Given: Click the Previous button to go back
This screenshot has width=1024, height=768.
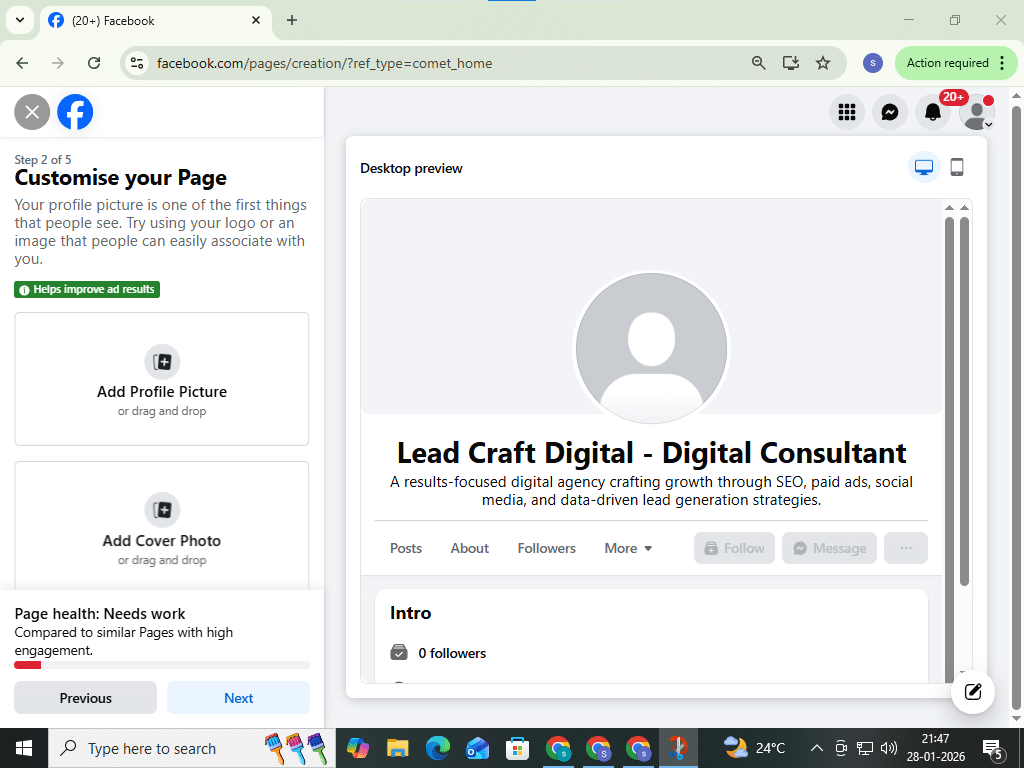Looking at the screenshot, I should [x=85, y=697].
